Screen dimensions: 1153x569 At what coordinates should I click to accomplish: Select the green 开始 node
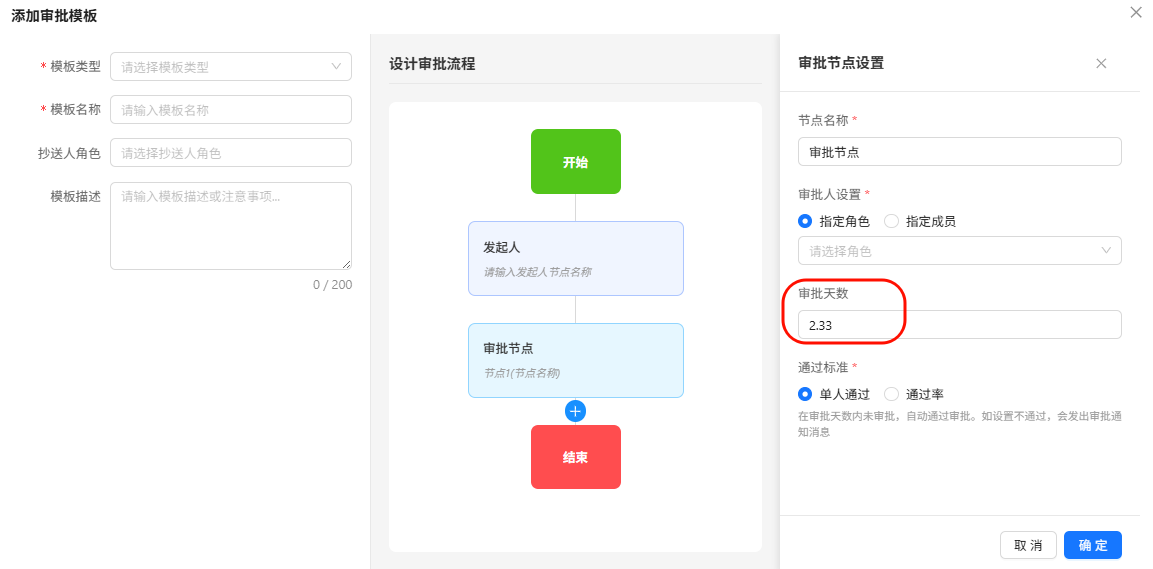coord(575,161)
